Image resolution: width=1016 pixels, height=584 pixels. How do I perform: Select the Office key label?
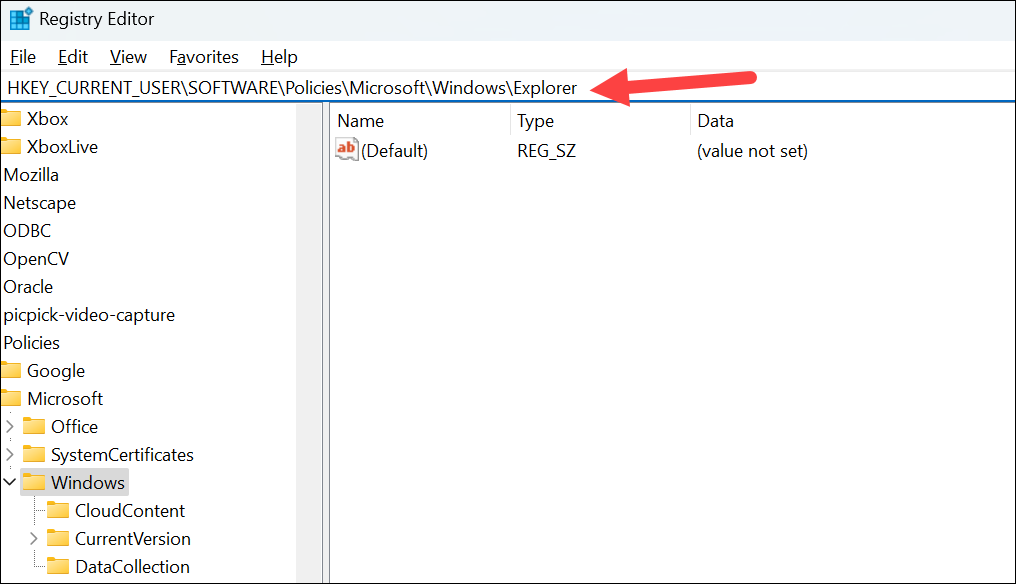pos(75,426)
